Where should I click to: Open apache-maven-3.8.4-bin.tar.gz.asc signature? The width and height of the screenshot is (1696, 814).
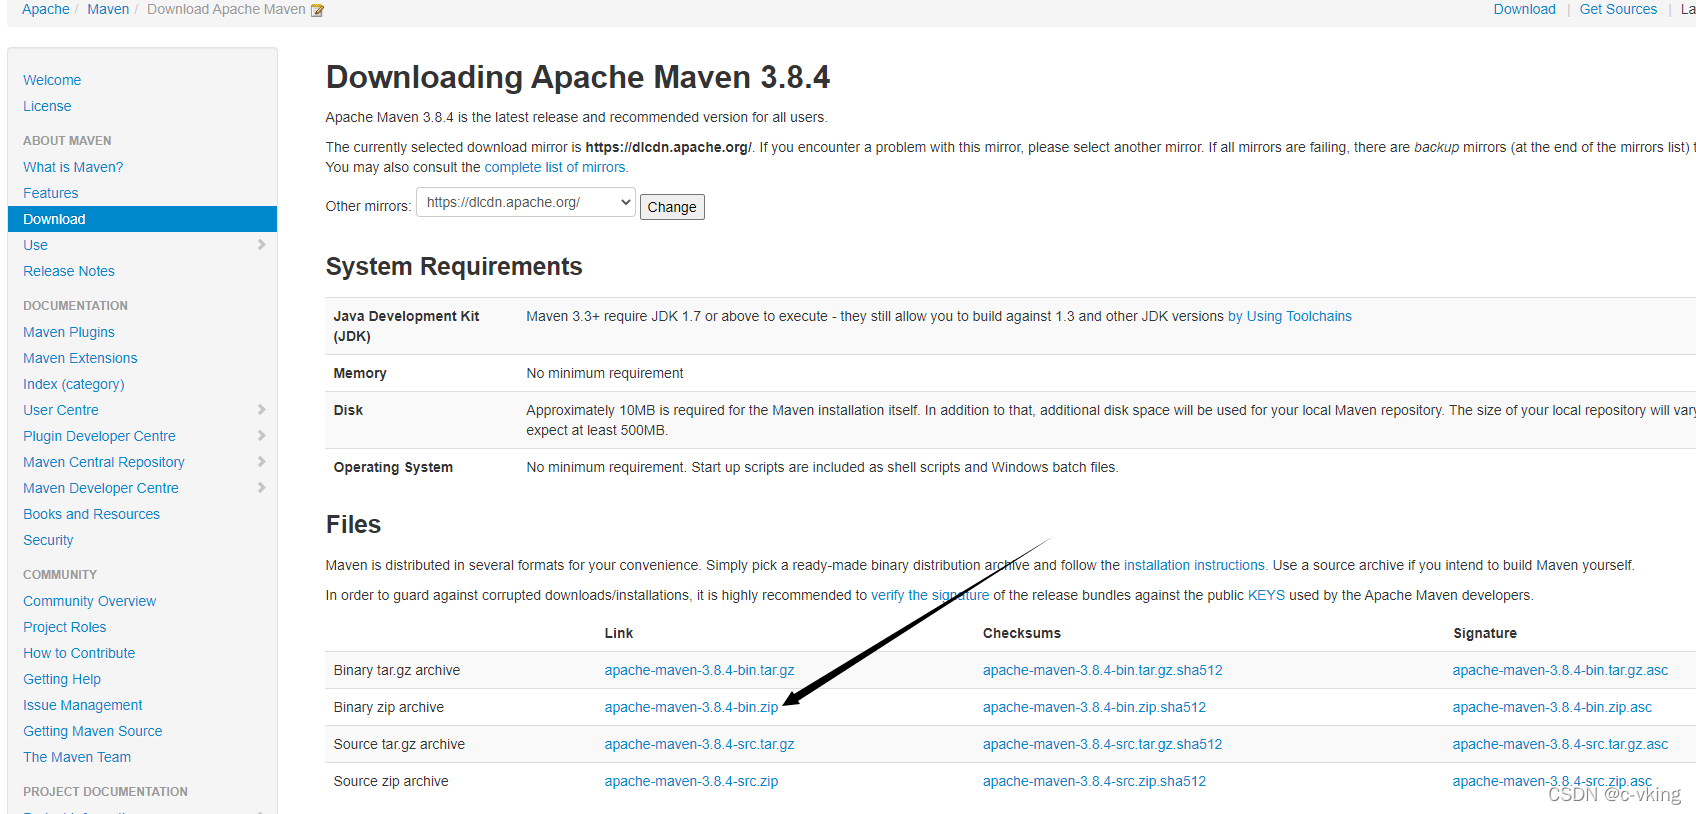(1560, 670)
